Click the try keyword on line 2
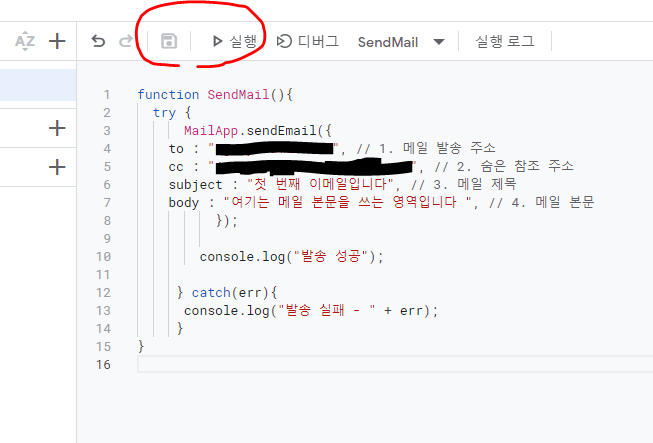653x443 pixels. (164, 113)
